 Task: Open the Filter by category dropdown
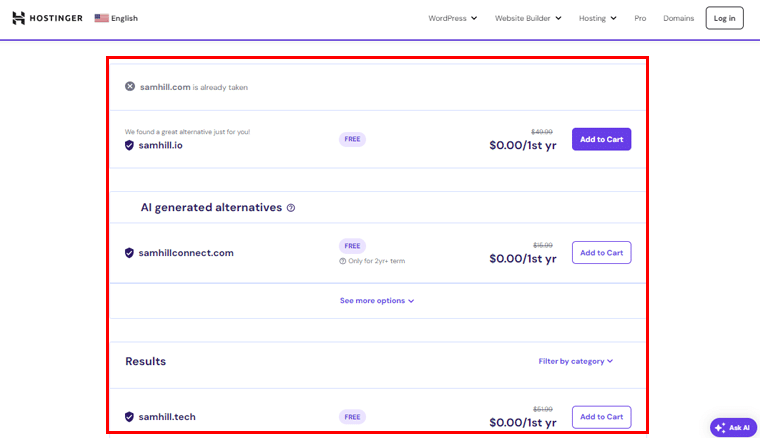pos(576,361)
